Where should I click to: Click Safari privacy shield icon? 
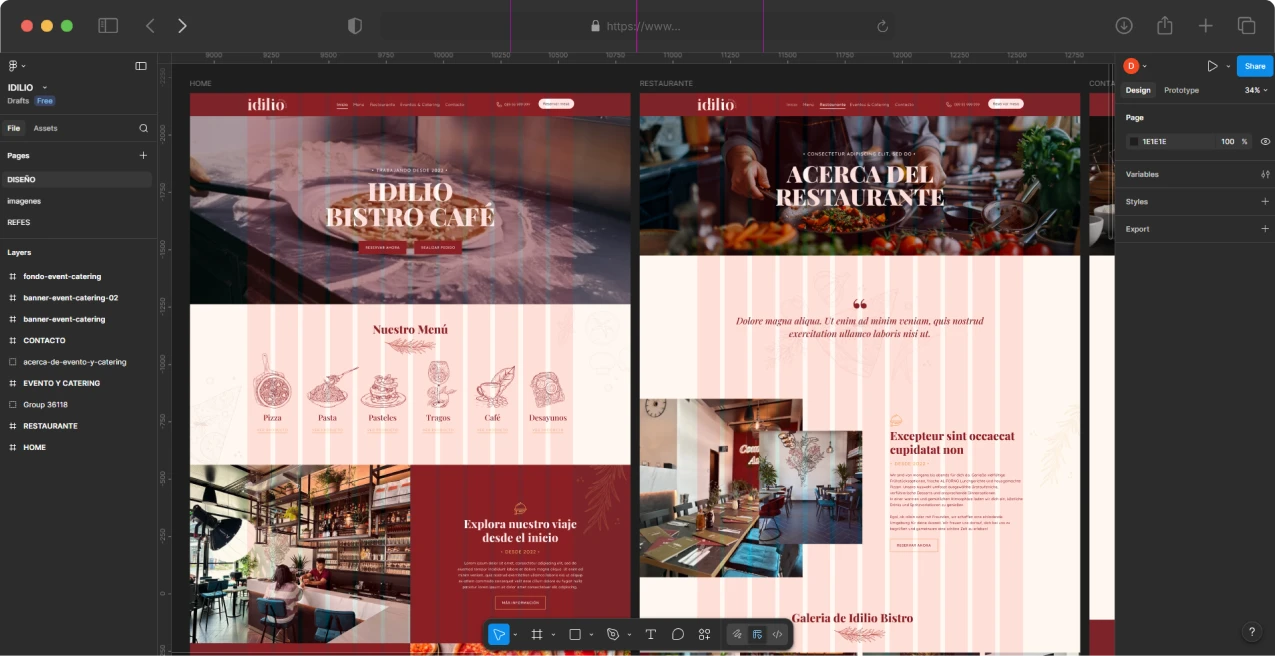[x=354, y=26]
